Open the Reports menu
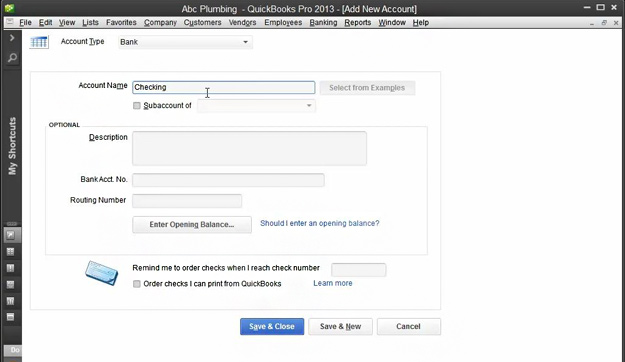 pos(358,22)
